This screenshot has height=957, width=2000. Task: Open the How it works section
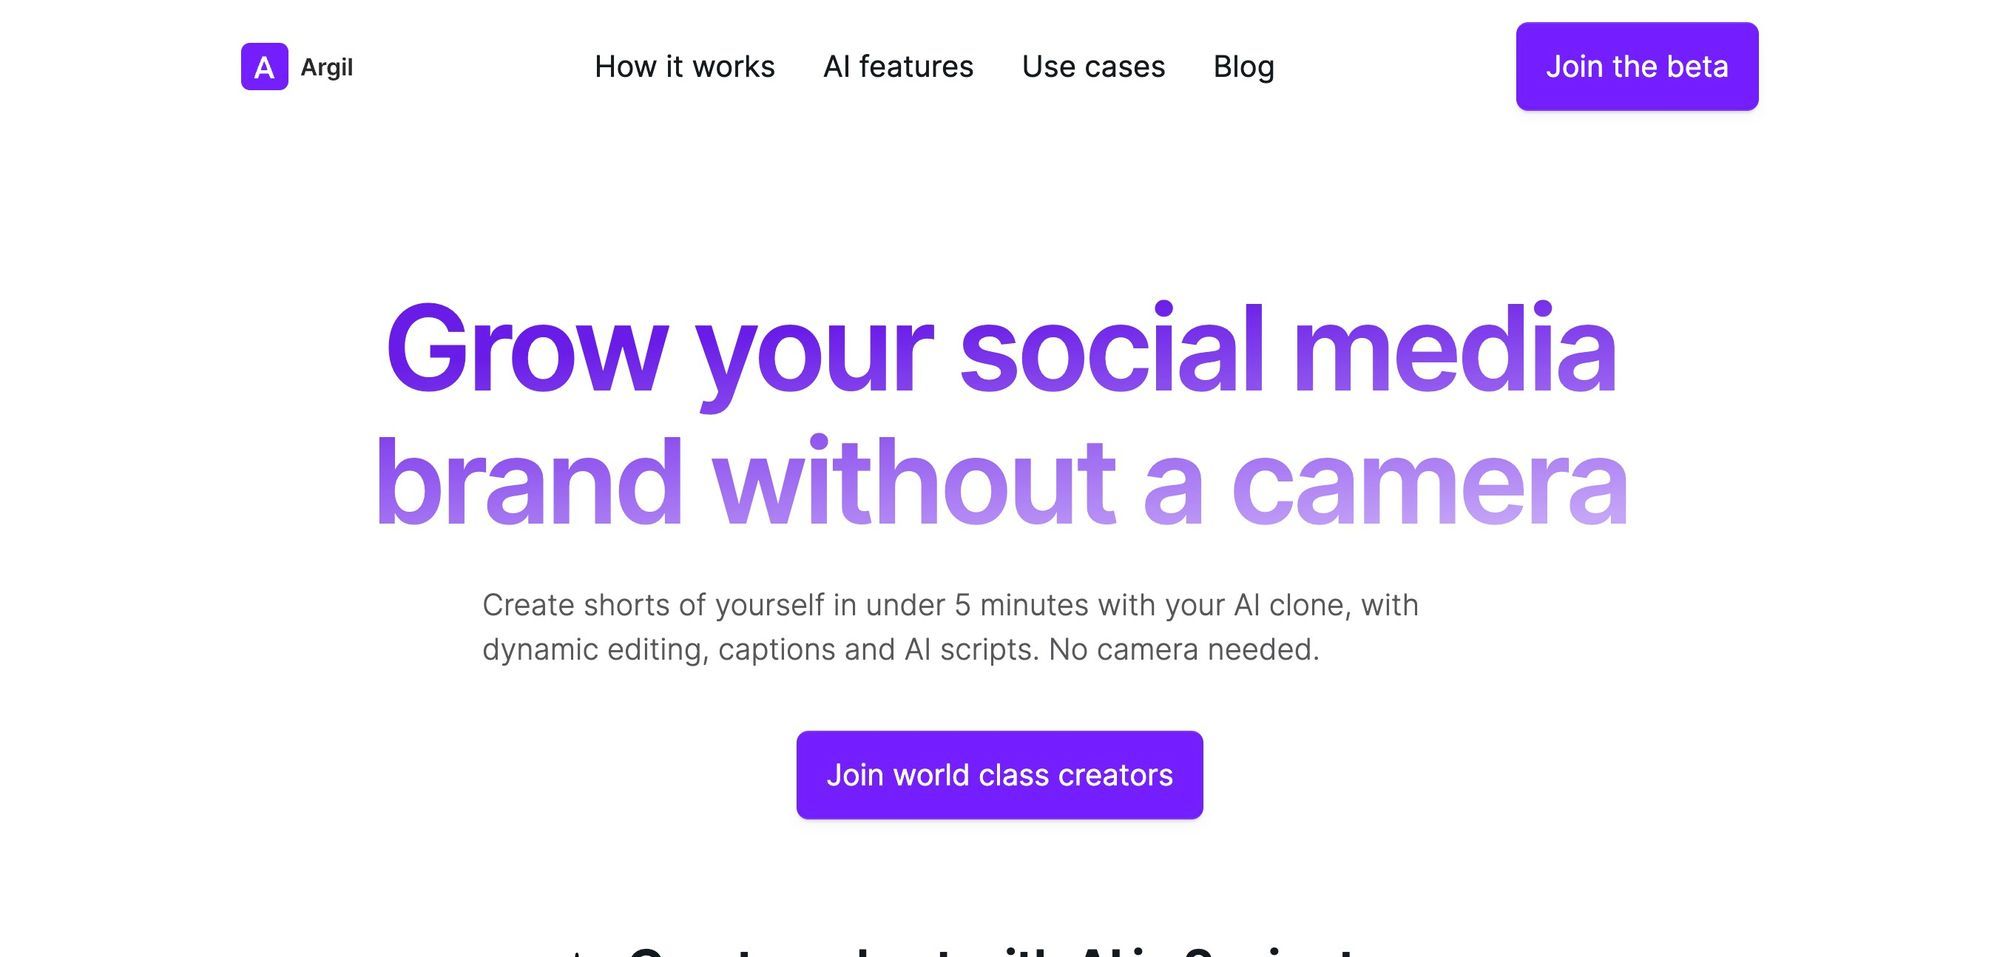[685, 67]
